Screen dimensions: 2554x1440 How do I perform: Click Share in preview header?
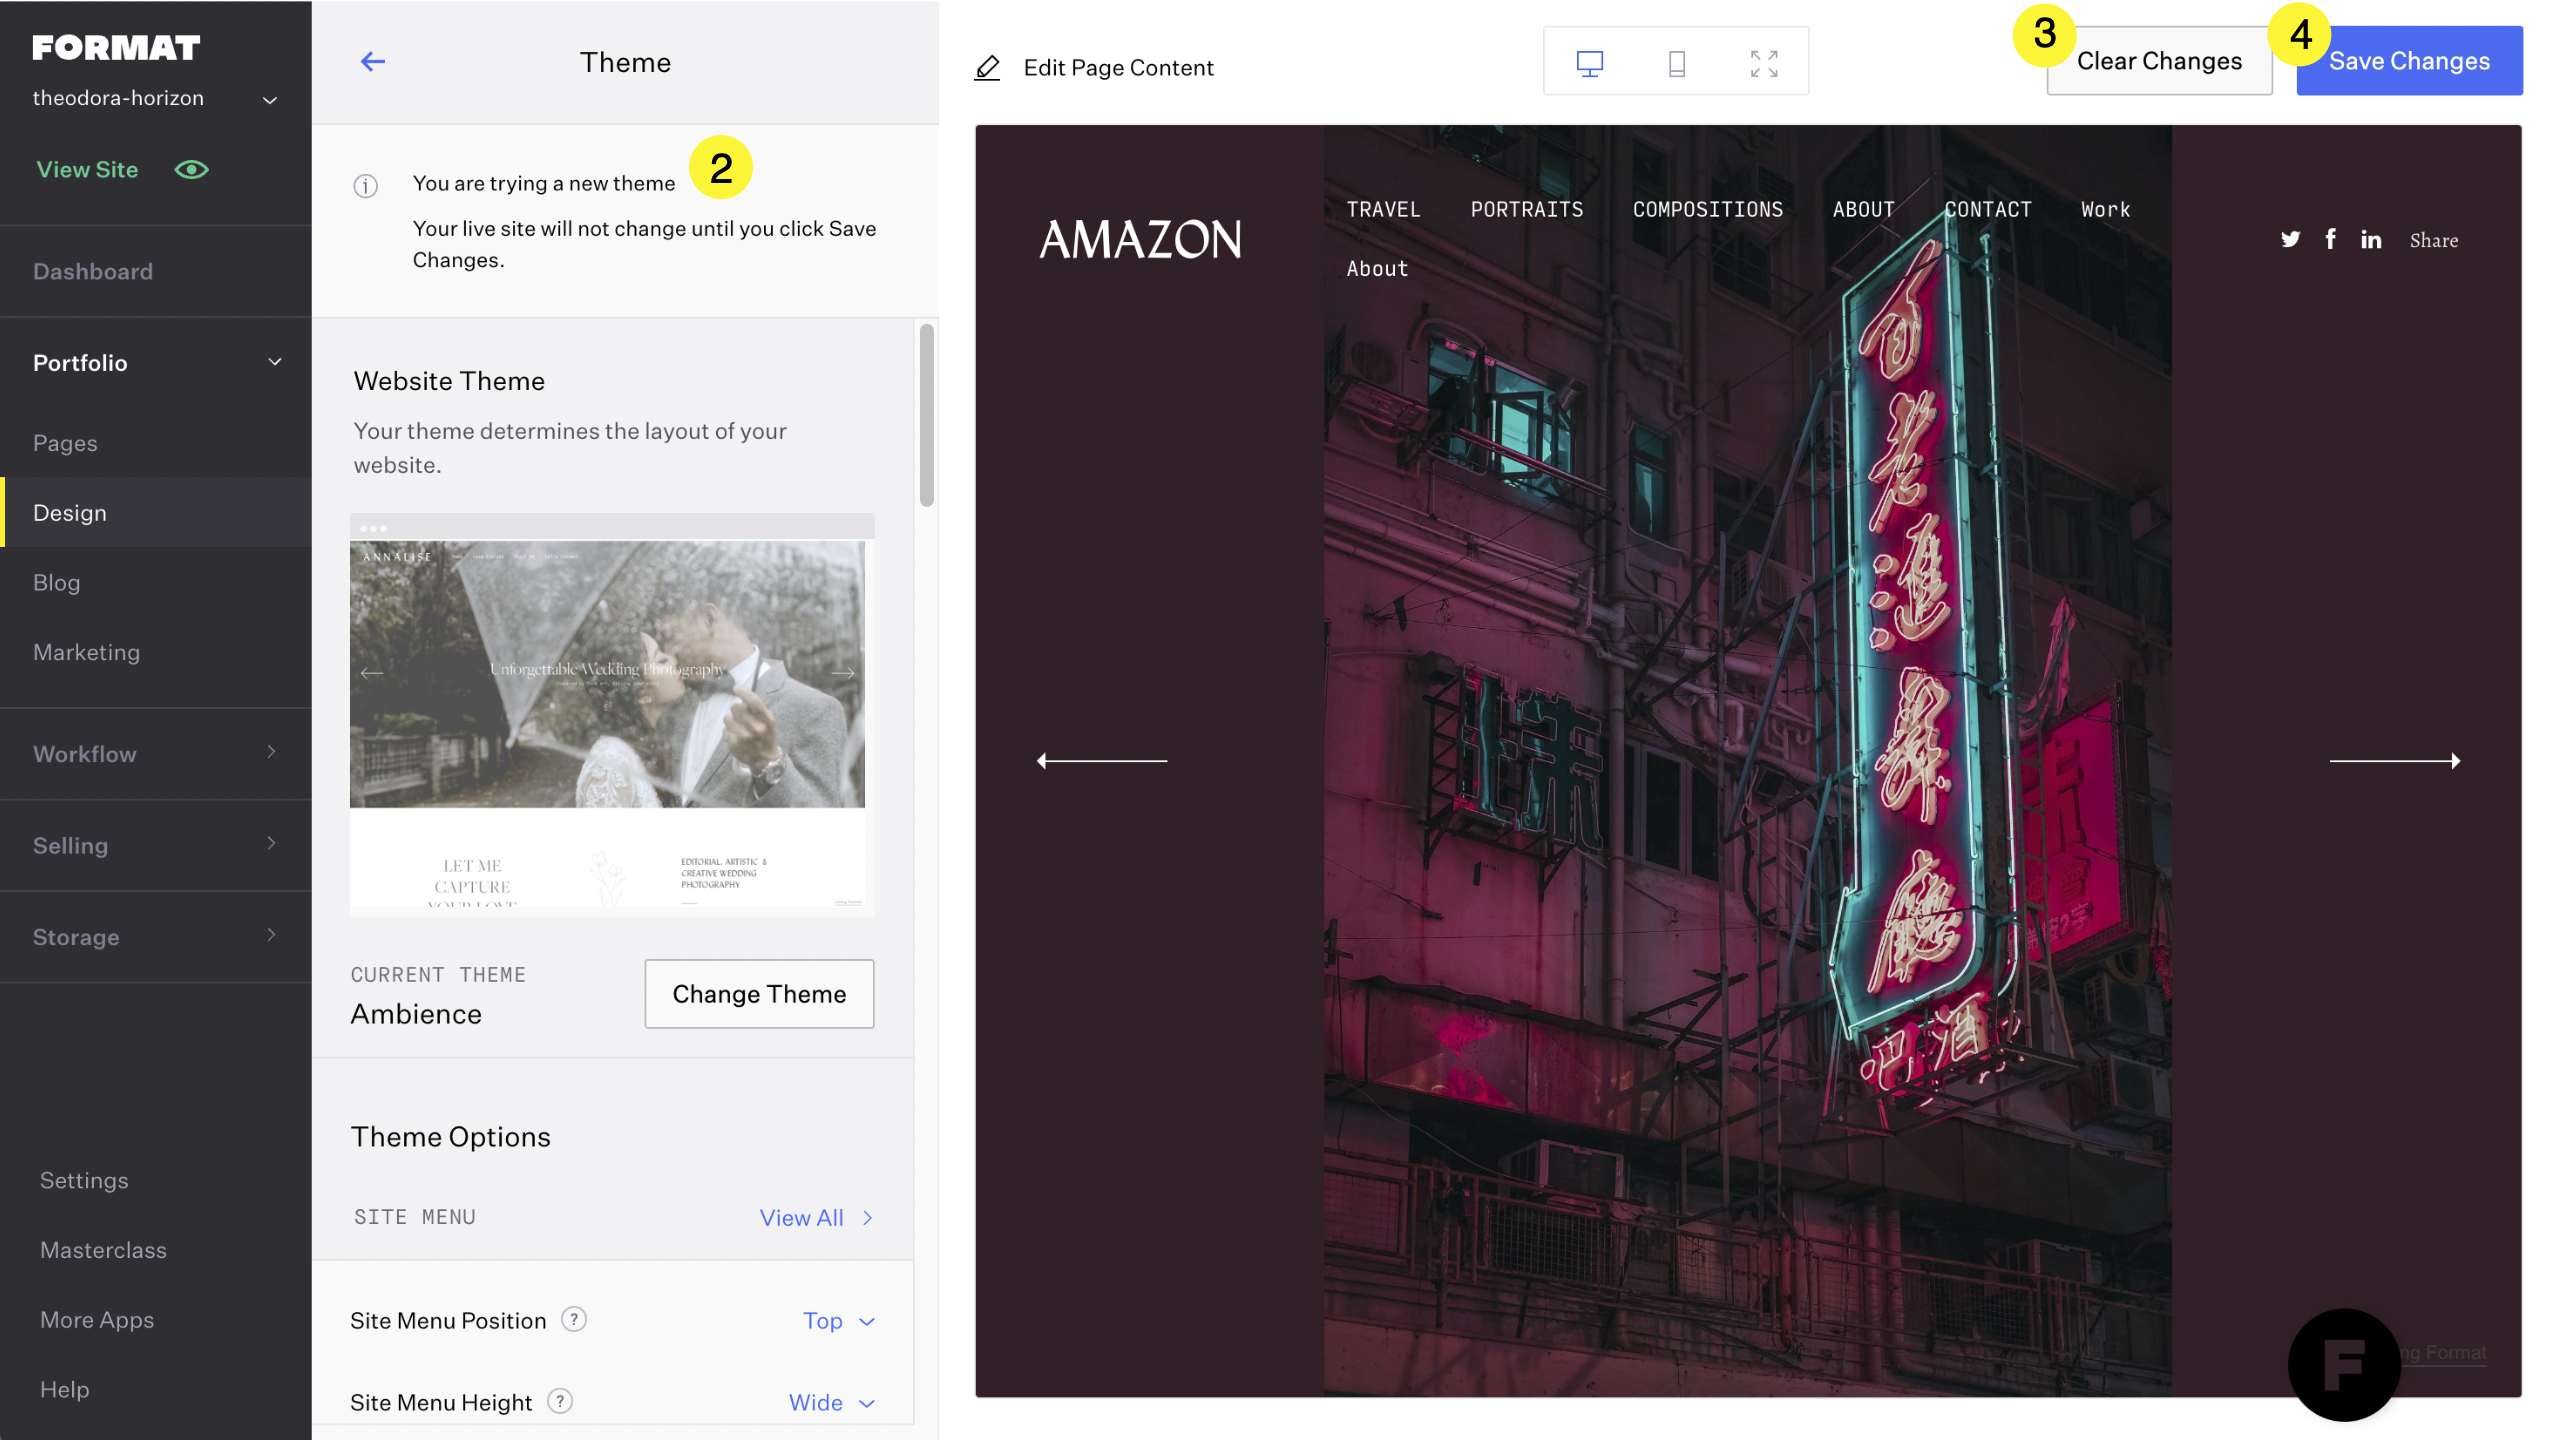point(2433,240)
